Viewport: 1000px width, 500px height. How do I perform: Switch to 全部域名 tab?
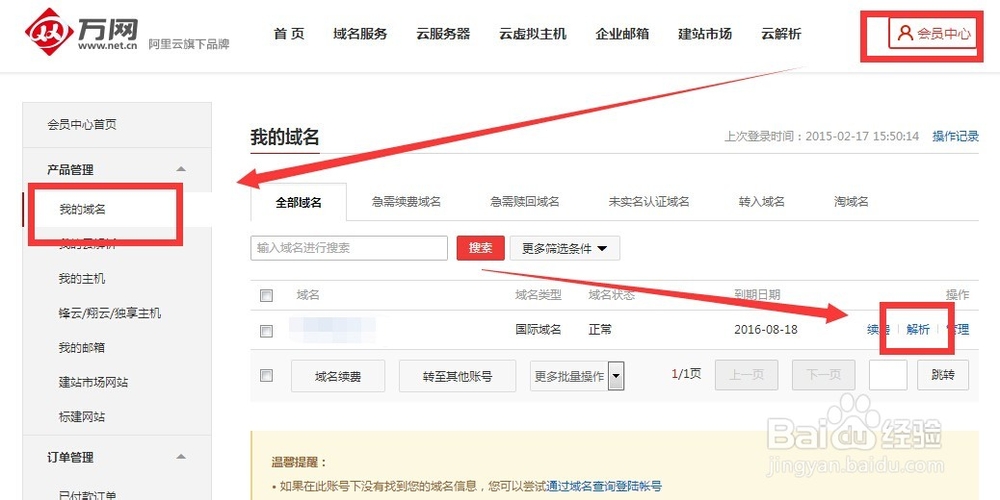pyautogui.click(x=298, y=202)
